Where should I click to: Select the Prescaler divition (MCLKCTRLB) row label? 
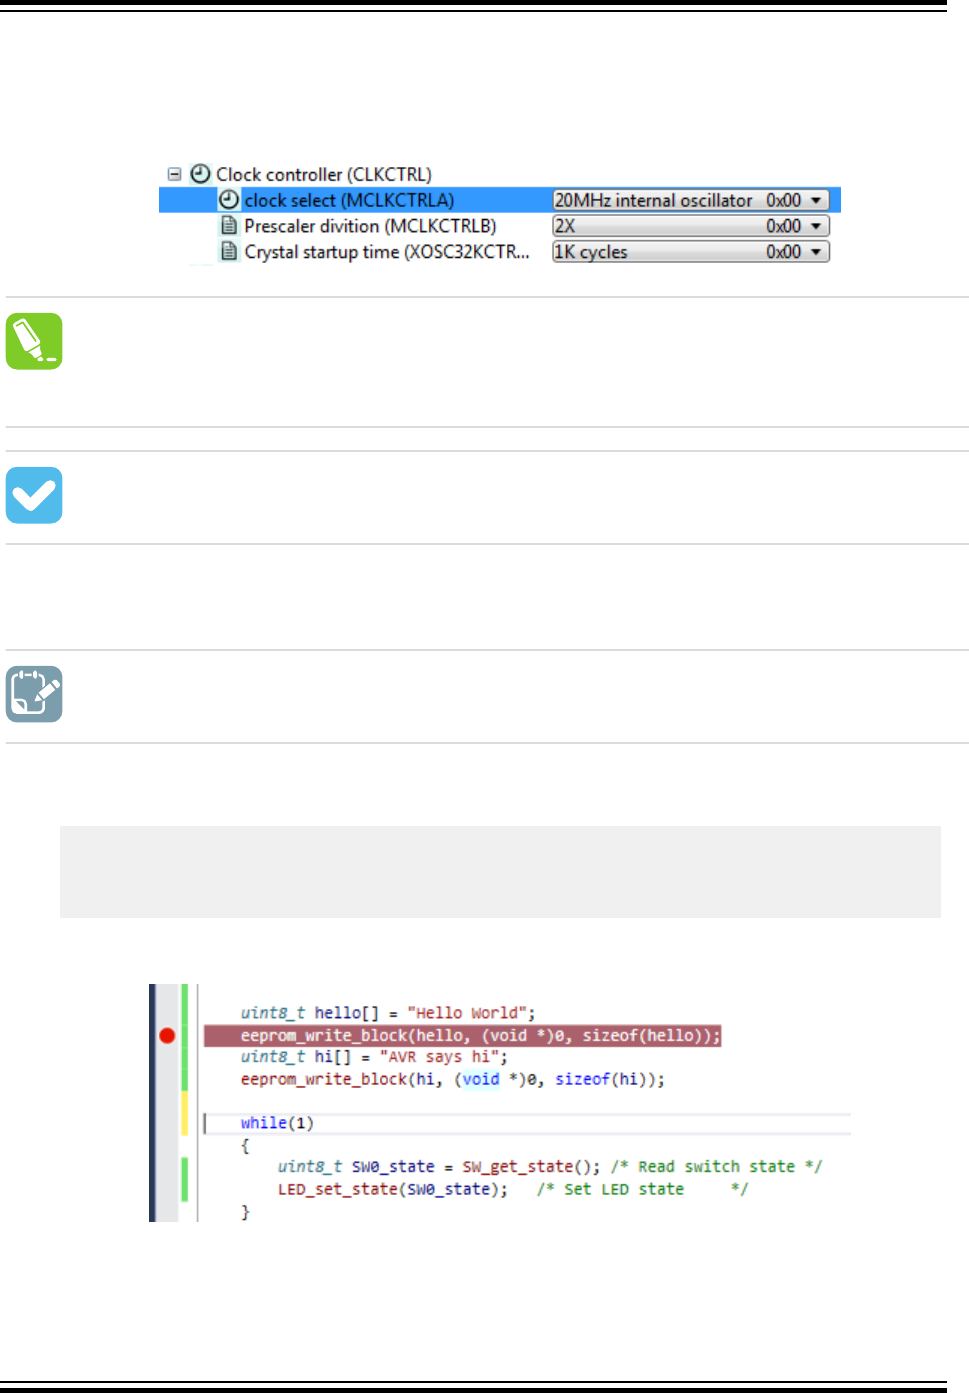(370, 226)
